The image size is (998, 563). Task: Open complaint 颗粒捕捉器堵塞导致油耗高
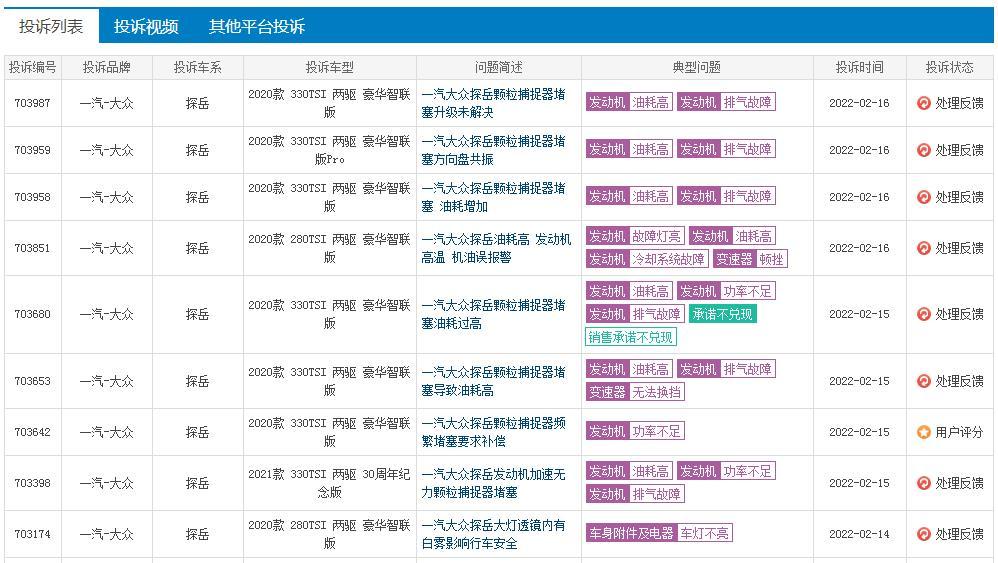[493, 381]
